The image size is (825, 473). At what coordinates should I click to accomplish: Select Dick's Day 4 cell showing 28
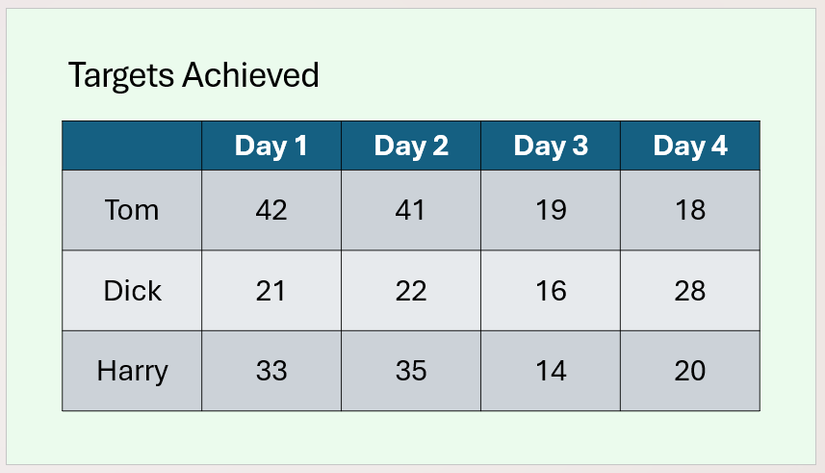coord(690,291)
